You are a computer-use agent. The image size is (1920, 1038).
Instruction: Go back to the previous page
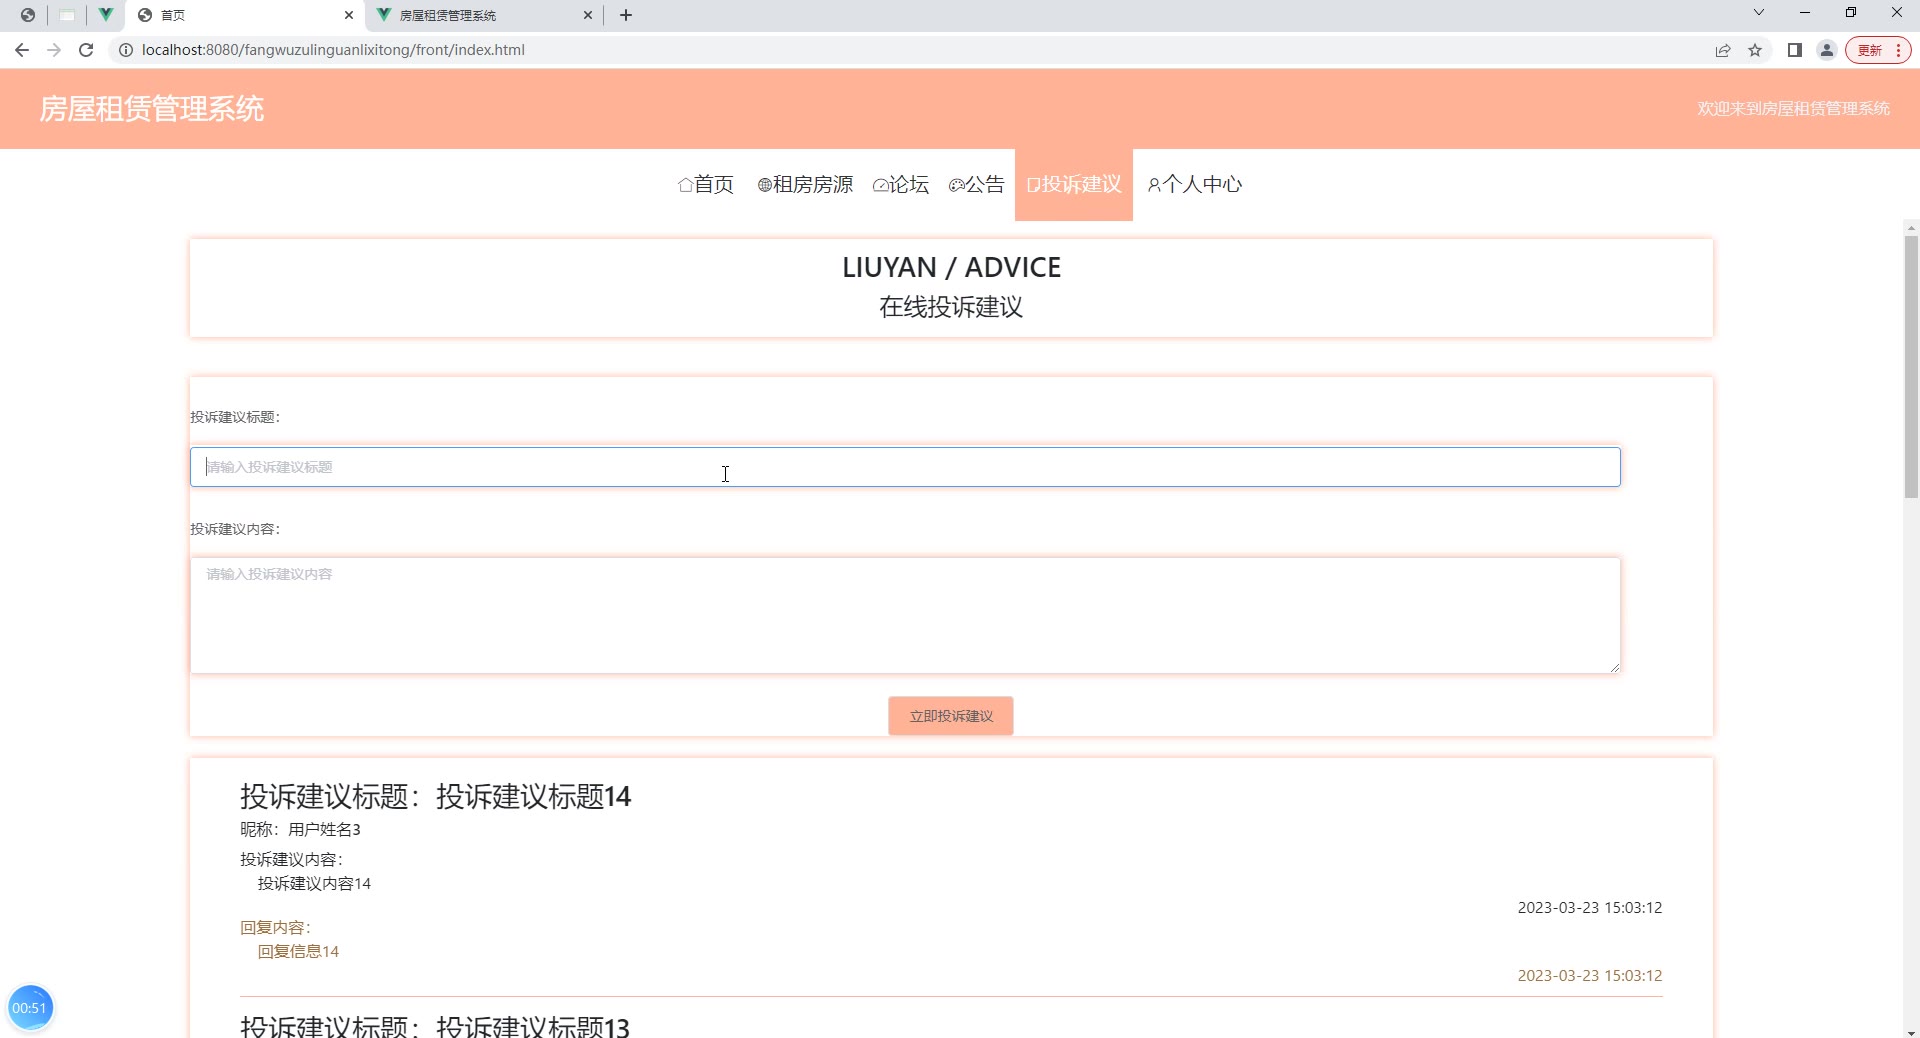tap(22, 50)
